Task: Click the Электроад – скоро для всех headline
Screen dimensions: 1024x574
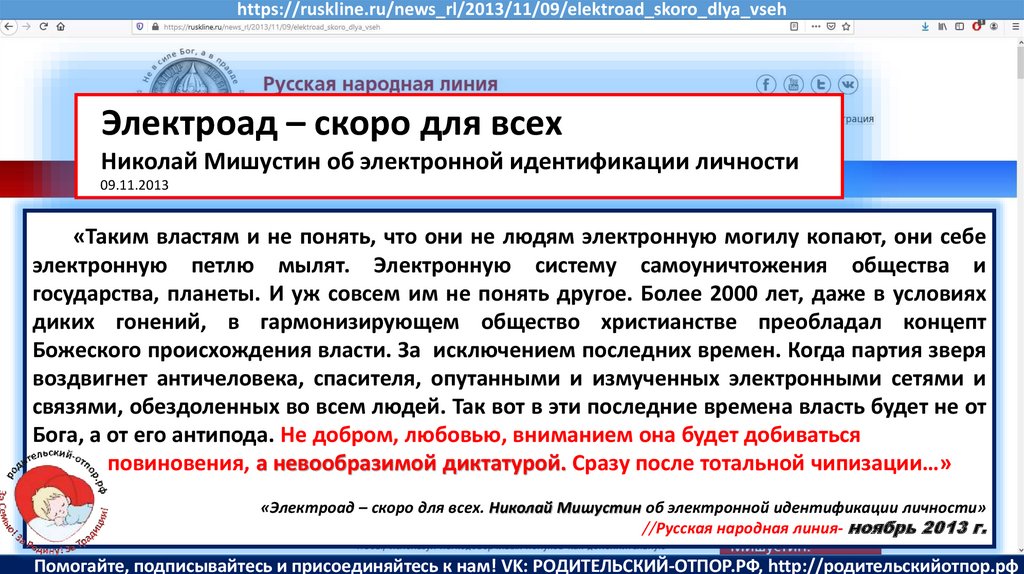Action: pos(331,123)
